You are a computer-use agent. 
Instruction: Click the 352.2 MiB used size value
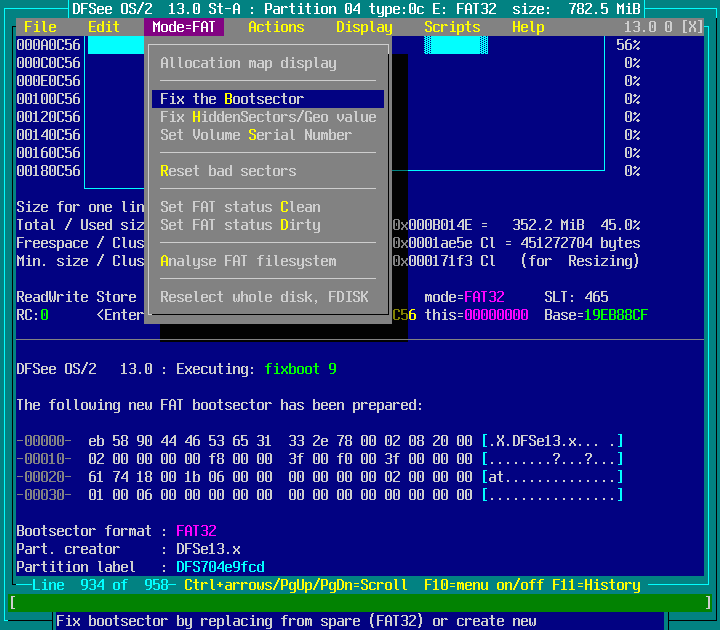click(548, 225)
